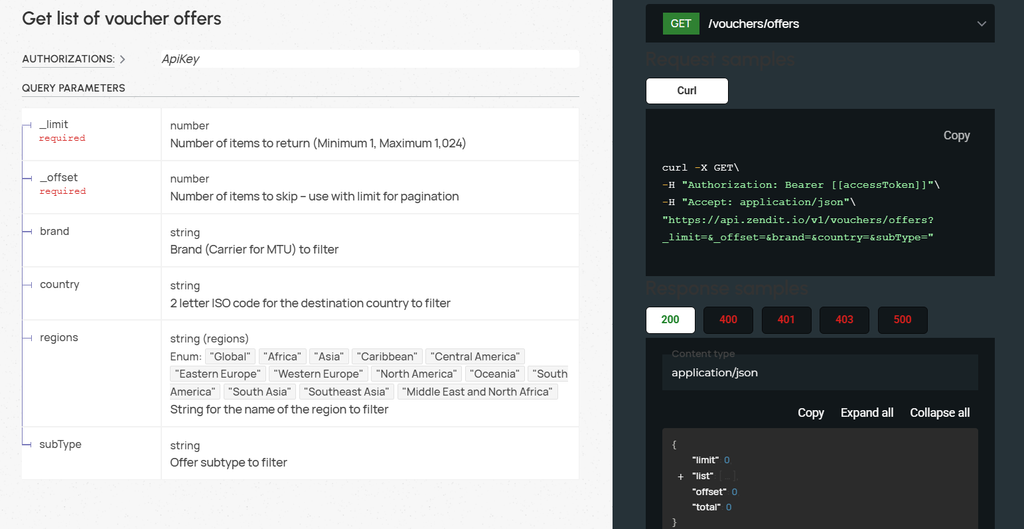Click the AUTHORIZATIONS label
Screen dimensions: 1024x529
(x=69, y=59)
